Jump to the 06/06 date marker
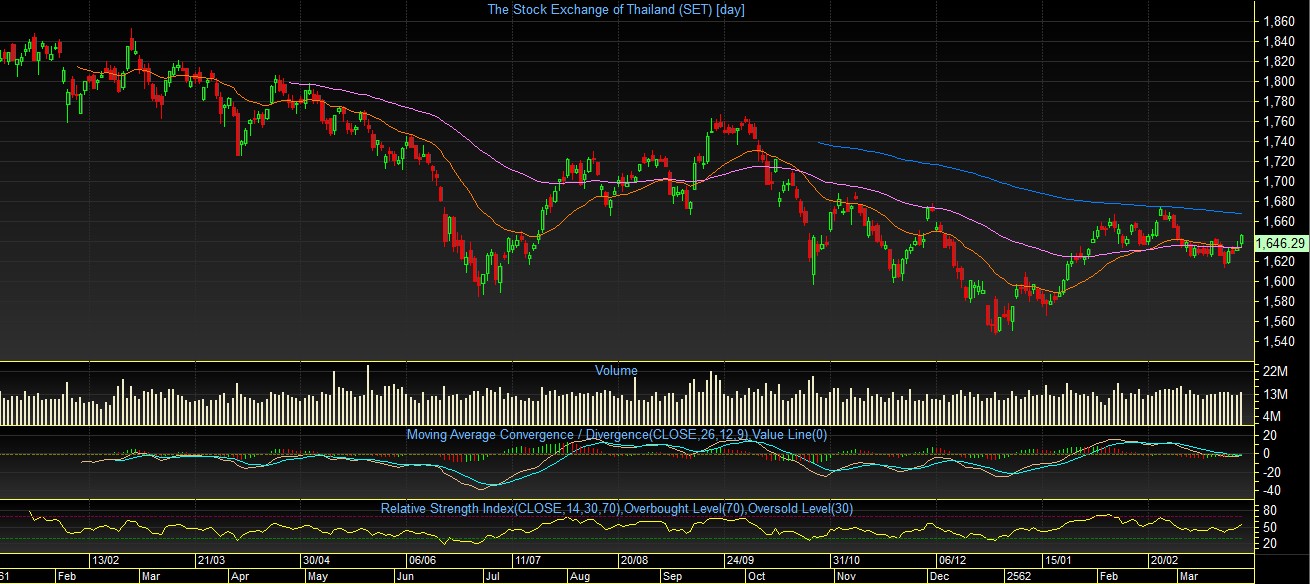Viewport: 1310px width, 584px height. (x=422, y=560)
